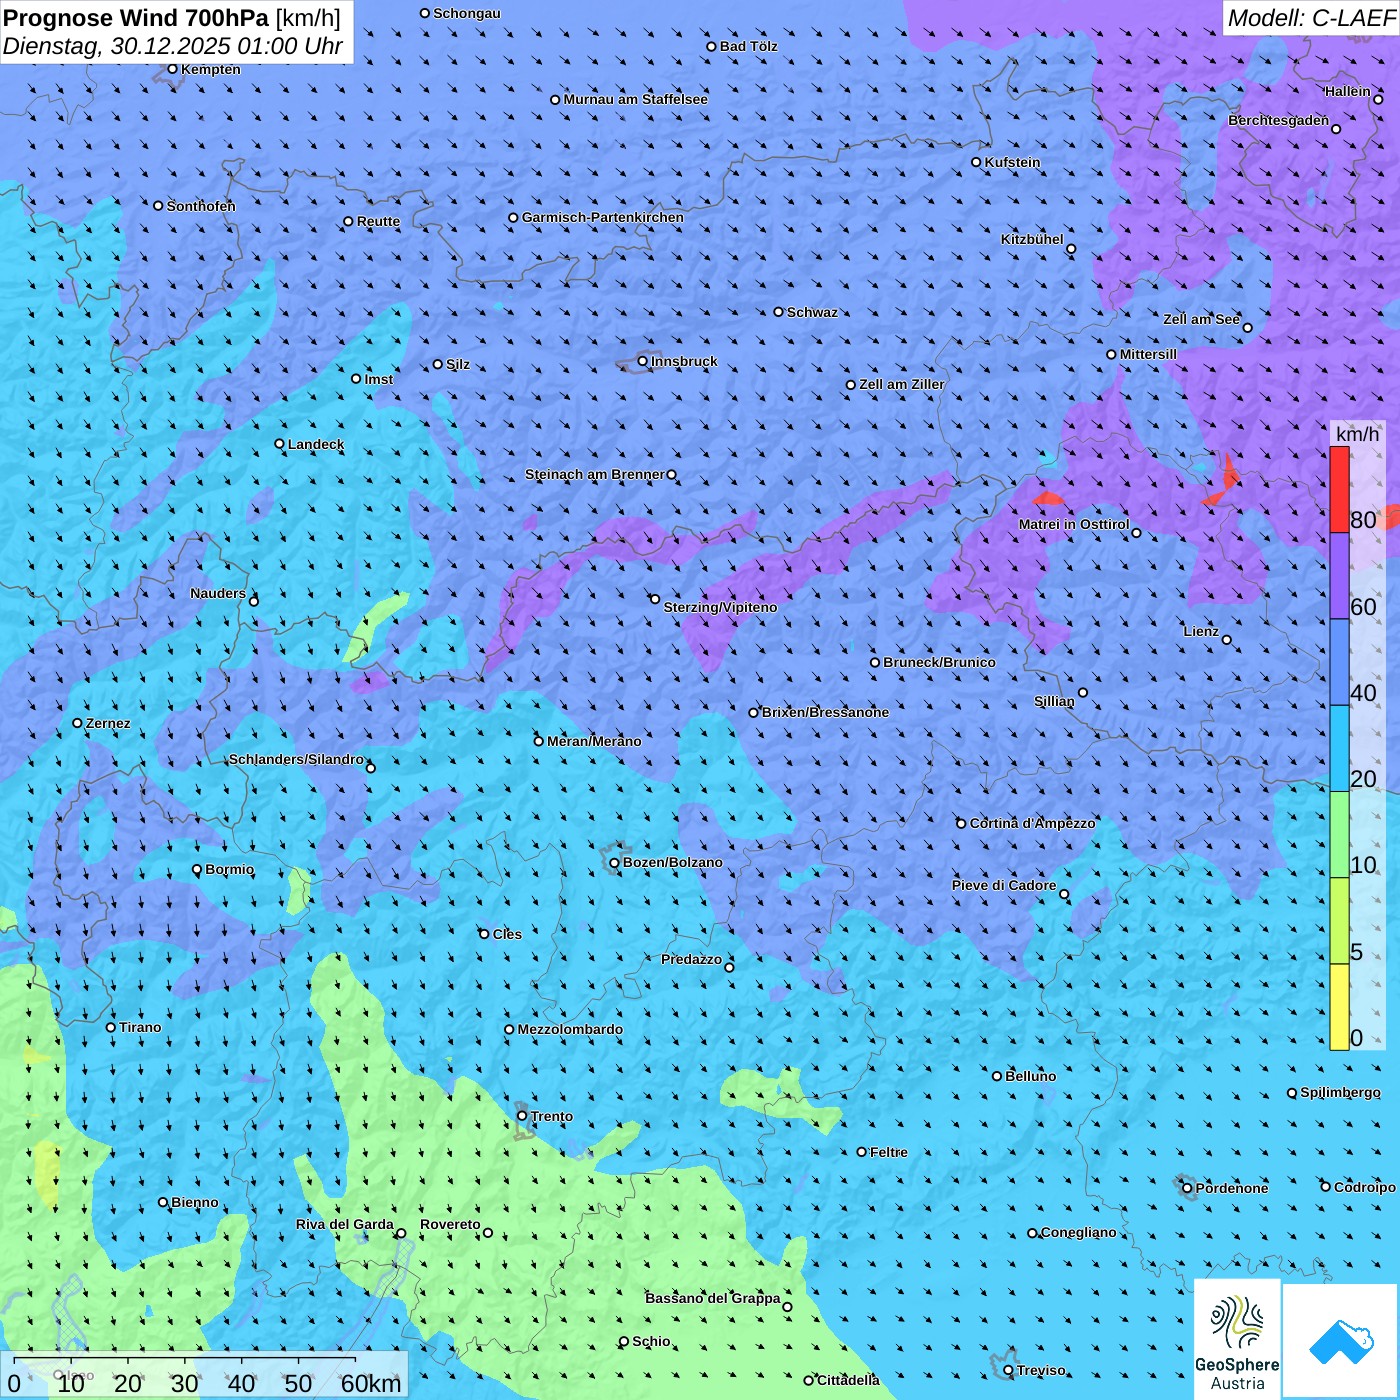Click the Nauders location dot
This screenshot has height=1400, width=1400.
(x=254, y=601)
